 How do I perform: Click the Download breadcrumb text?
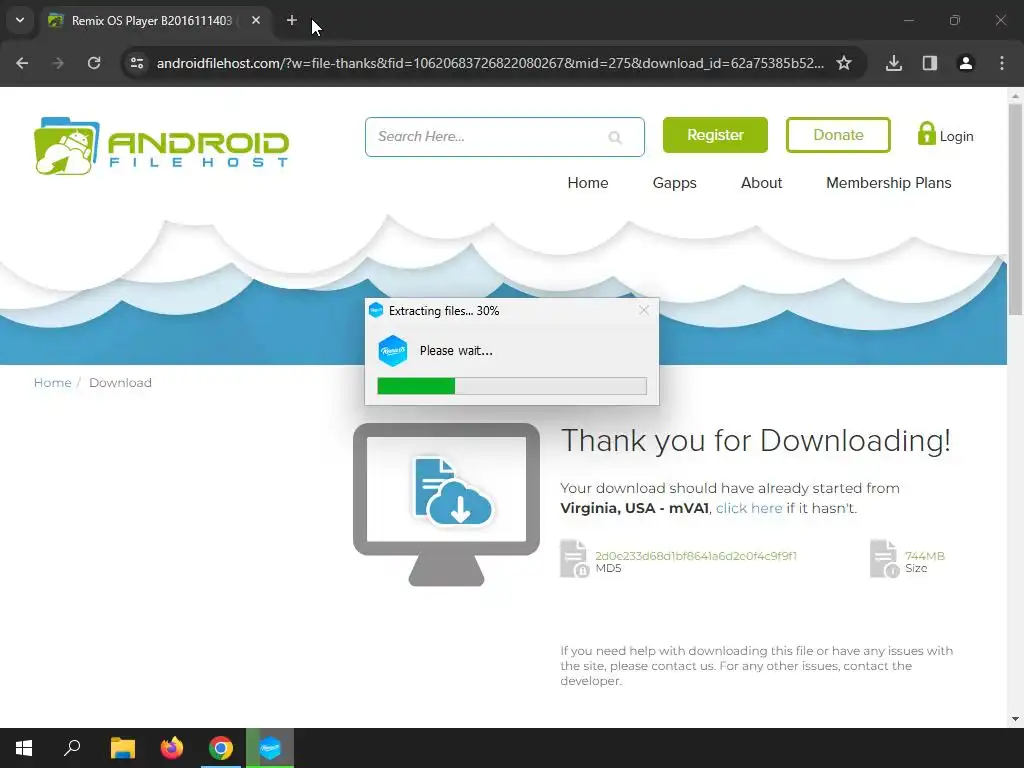pyautogui.click(x=120, y=383)
